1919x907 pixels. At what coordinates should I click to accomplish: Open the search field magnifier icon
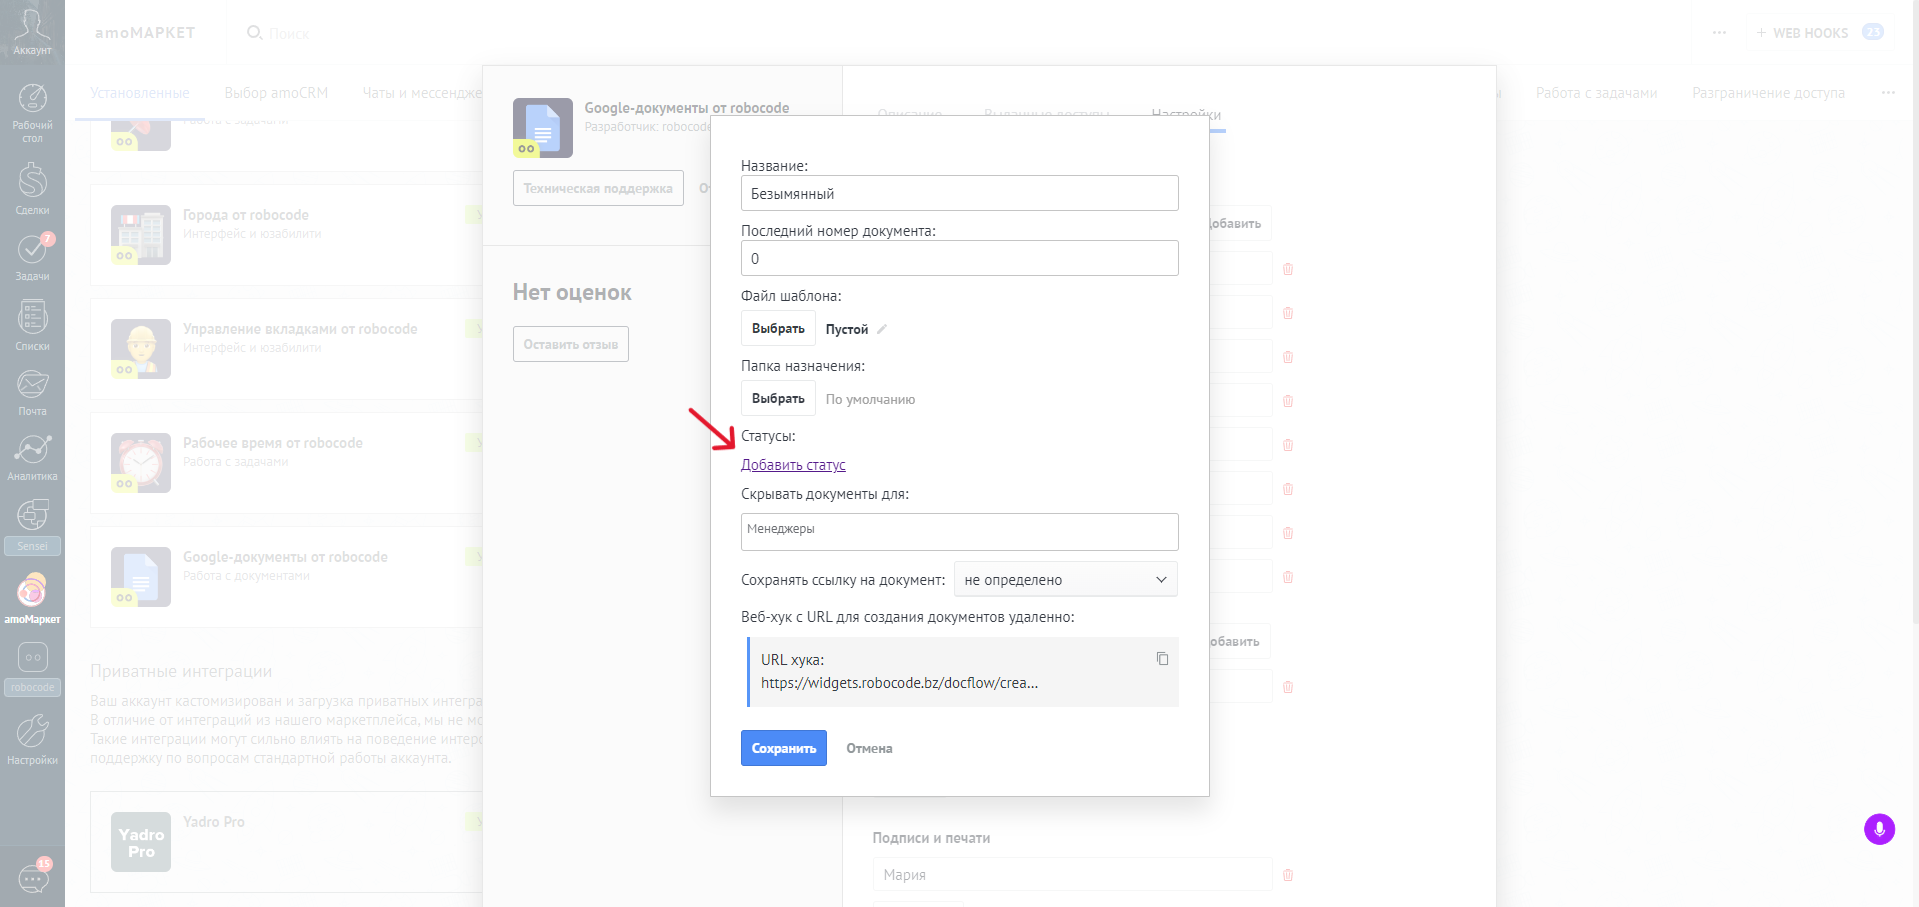pos(254,33)
